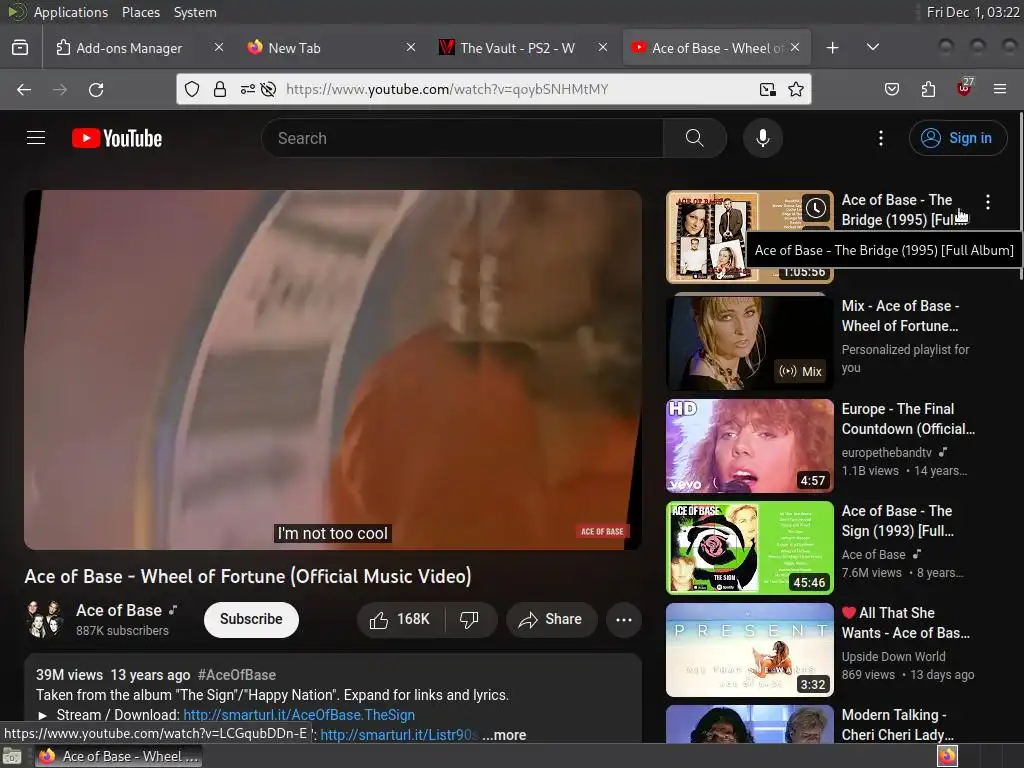The image size is (1024, 768).
Task: Open The Bridge (1995) album thumbnail
Action: coord(750,236)
